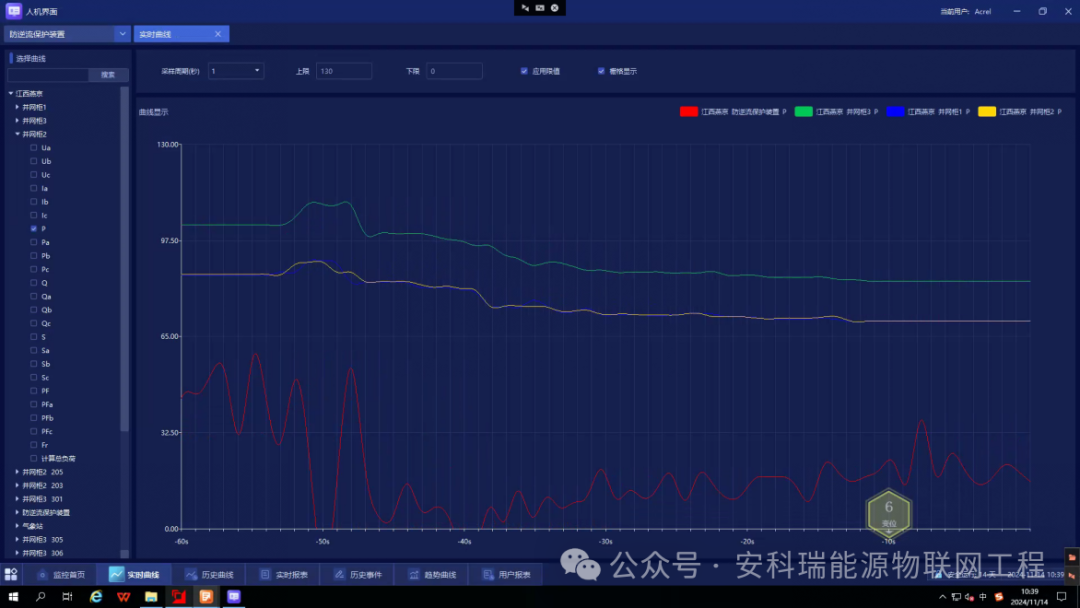This screenshot has height=608, width=1080.
Task: Click the 搜索 button
Action: [108, 74]
